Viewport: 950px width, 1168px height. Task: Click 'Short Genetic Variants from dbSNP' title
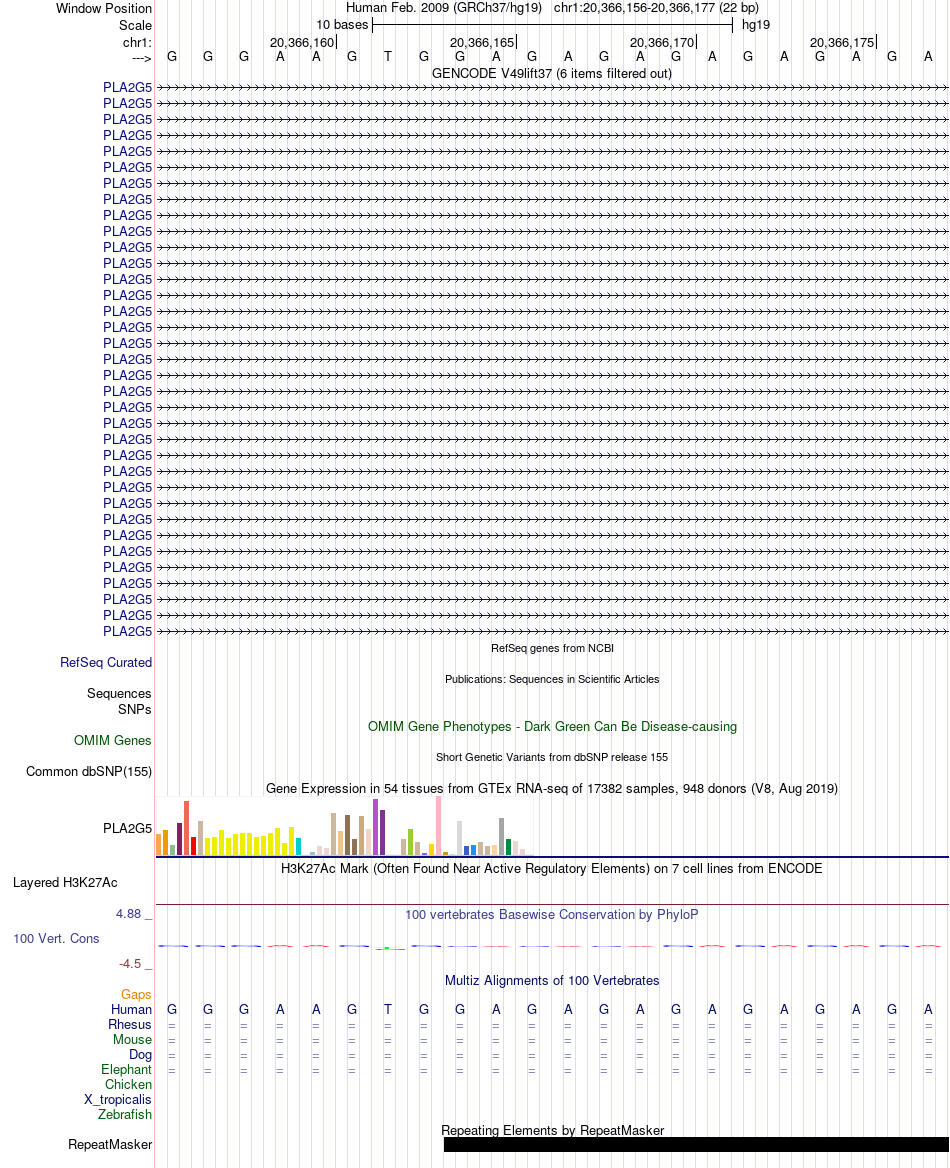pos(552,757)
